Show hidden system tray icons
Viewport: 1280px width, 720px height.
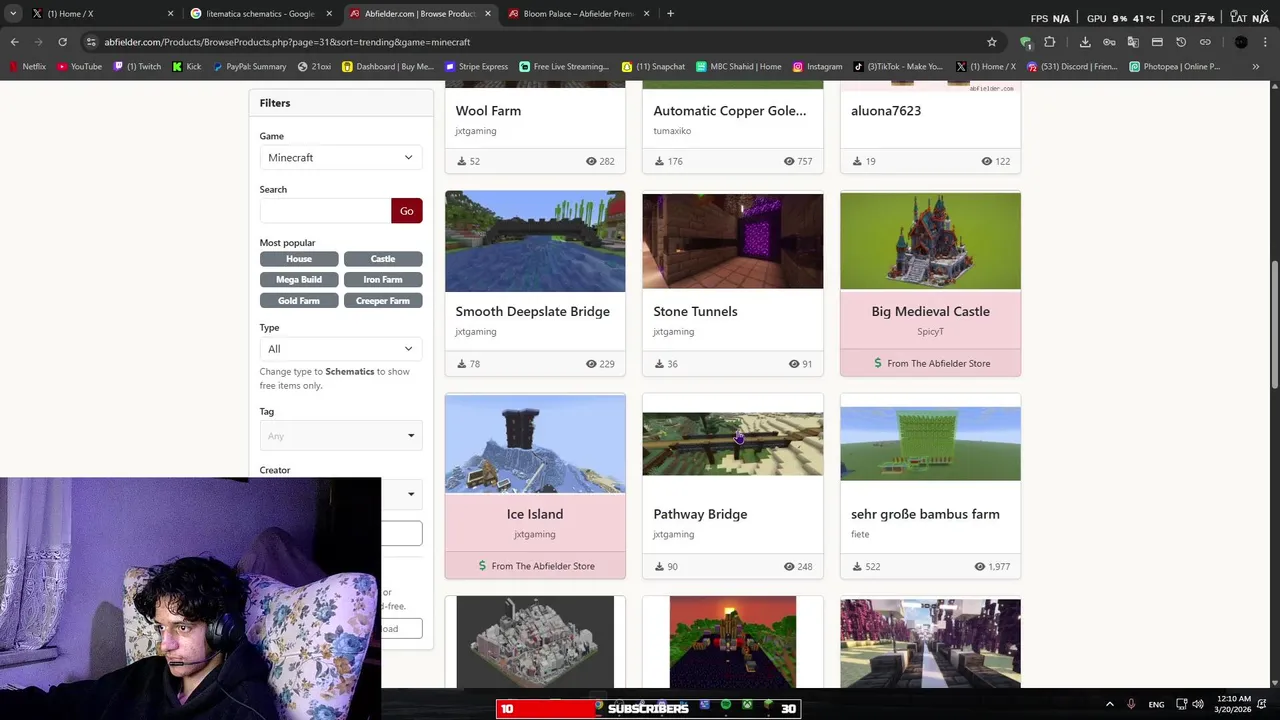click(x=1109, y=704)
